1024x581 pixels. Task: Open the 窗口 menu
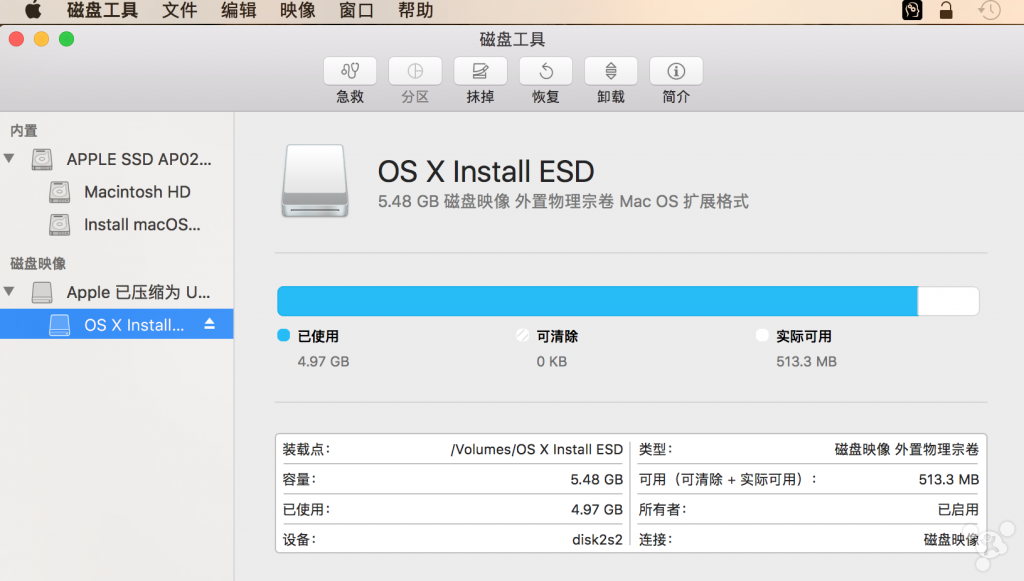tap(356, 10)
